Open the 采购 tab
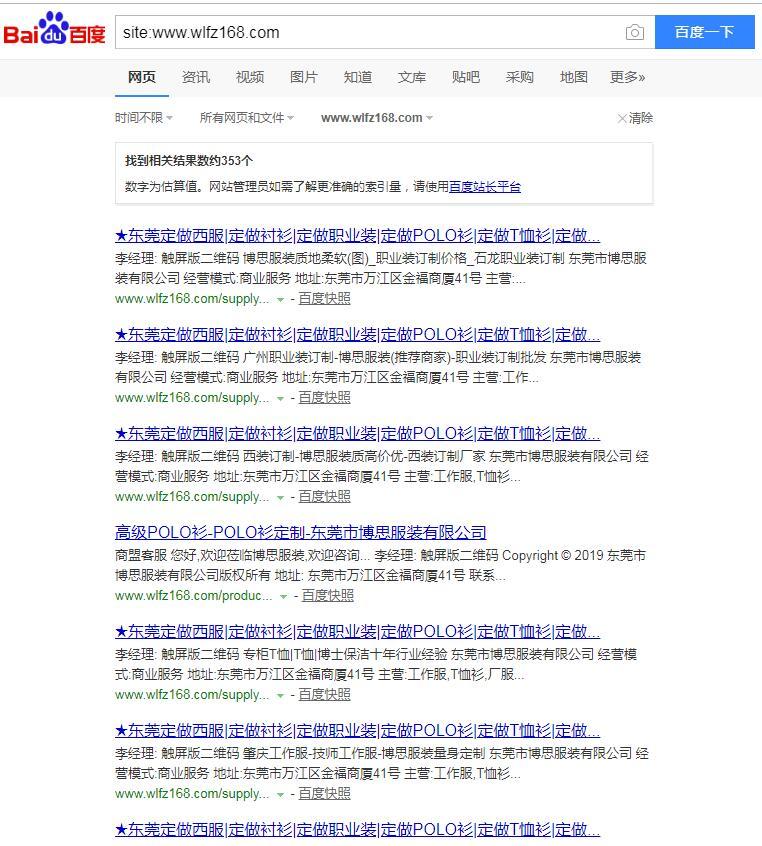The image size is (762, 846). pos(519,77)
